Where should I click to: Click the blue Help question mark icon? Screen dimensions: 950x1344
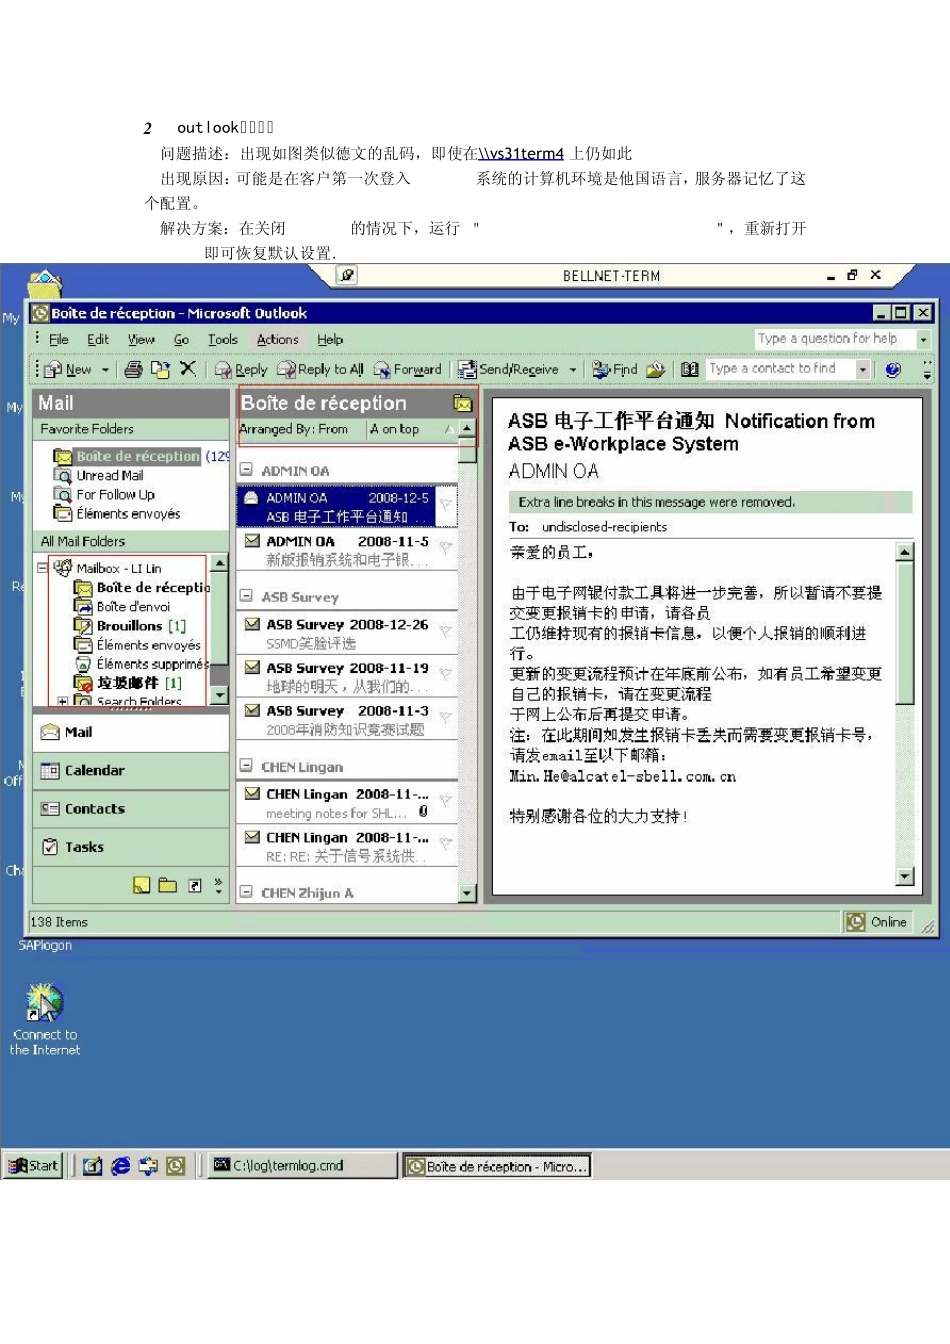[x=893, y=369]
